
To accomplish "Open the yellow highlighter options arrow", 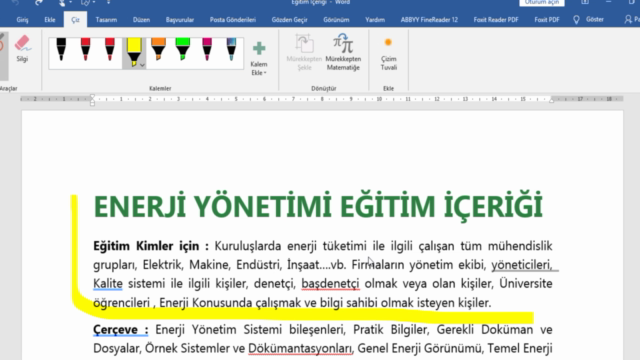I will 142,65.
